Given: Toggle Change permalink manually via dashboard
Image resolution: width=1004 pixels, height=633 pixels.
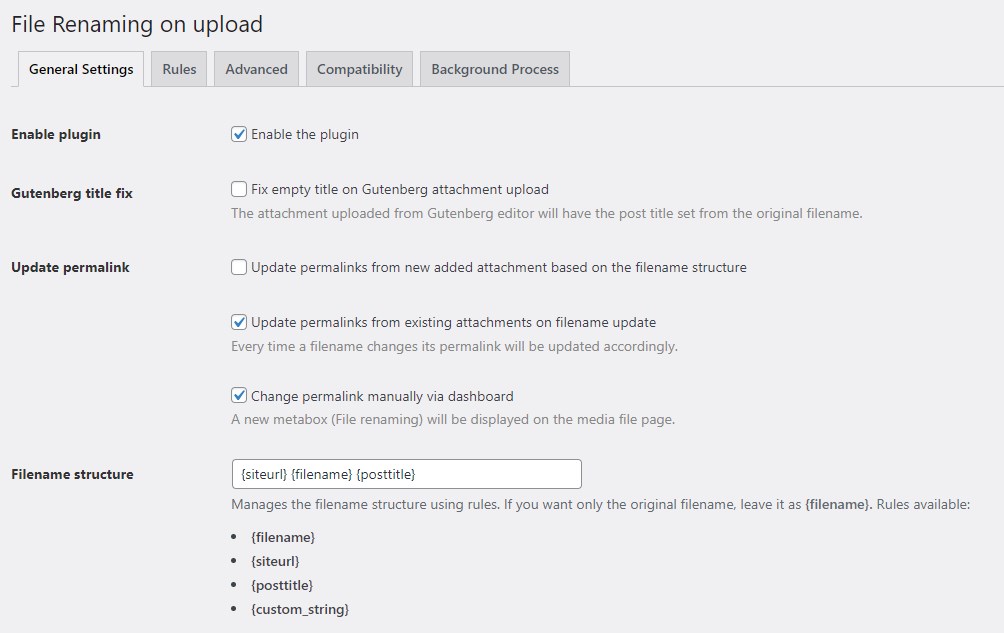Looking at the screenshot, I should click(x=239, y=396).
